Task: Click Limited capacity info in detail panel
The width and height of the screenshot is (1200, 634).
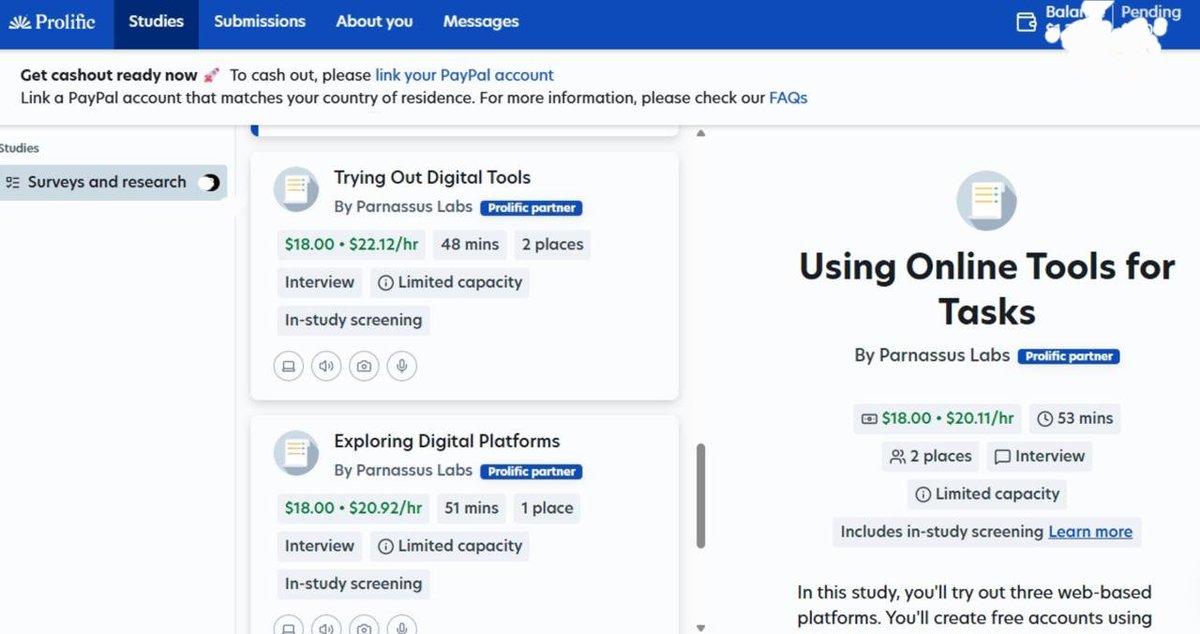Action: pos(987,494)
